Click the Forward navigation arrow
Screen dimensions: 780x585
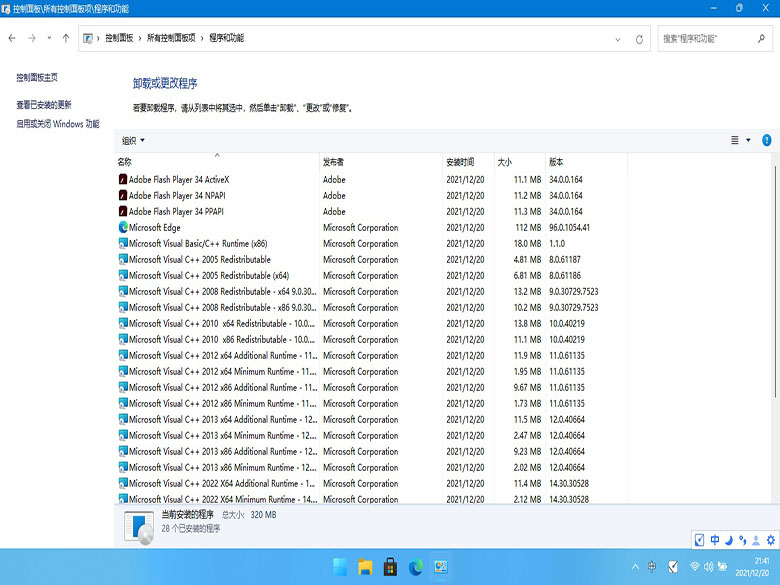coord(32,38)
